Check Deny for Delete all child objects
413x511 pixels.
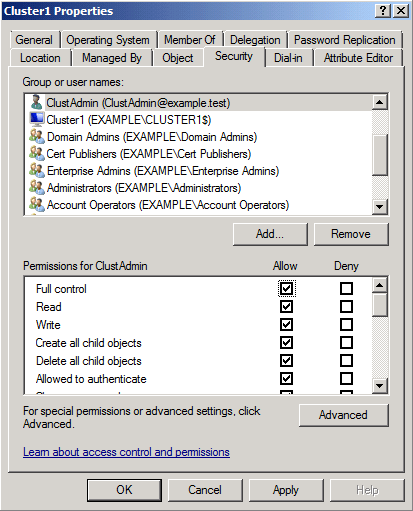click(x=346, y=361)
